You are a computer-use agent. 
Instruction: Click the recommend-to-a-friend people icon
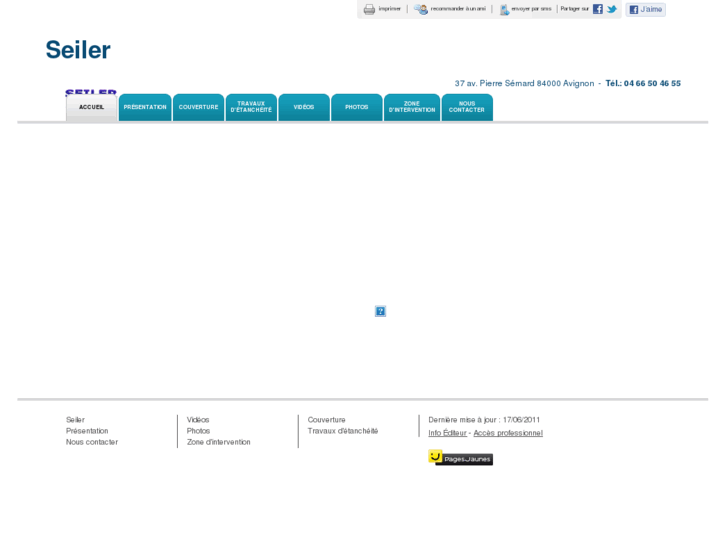(421, 9)
